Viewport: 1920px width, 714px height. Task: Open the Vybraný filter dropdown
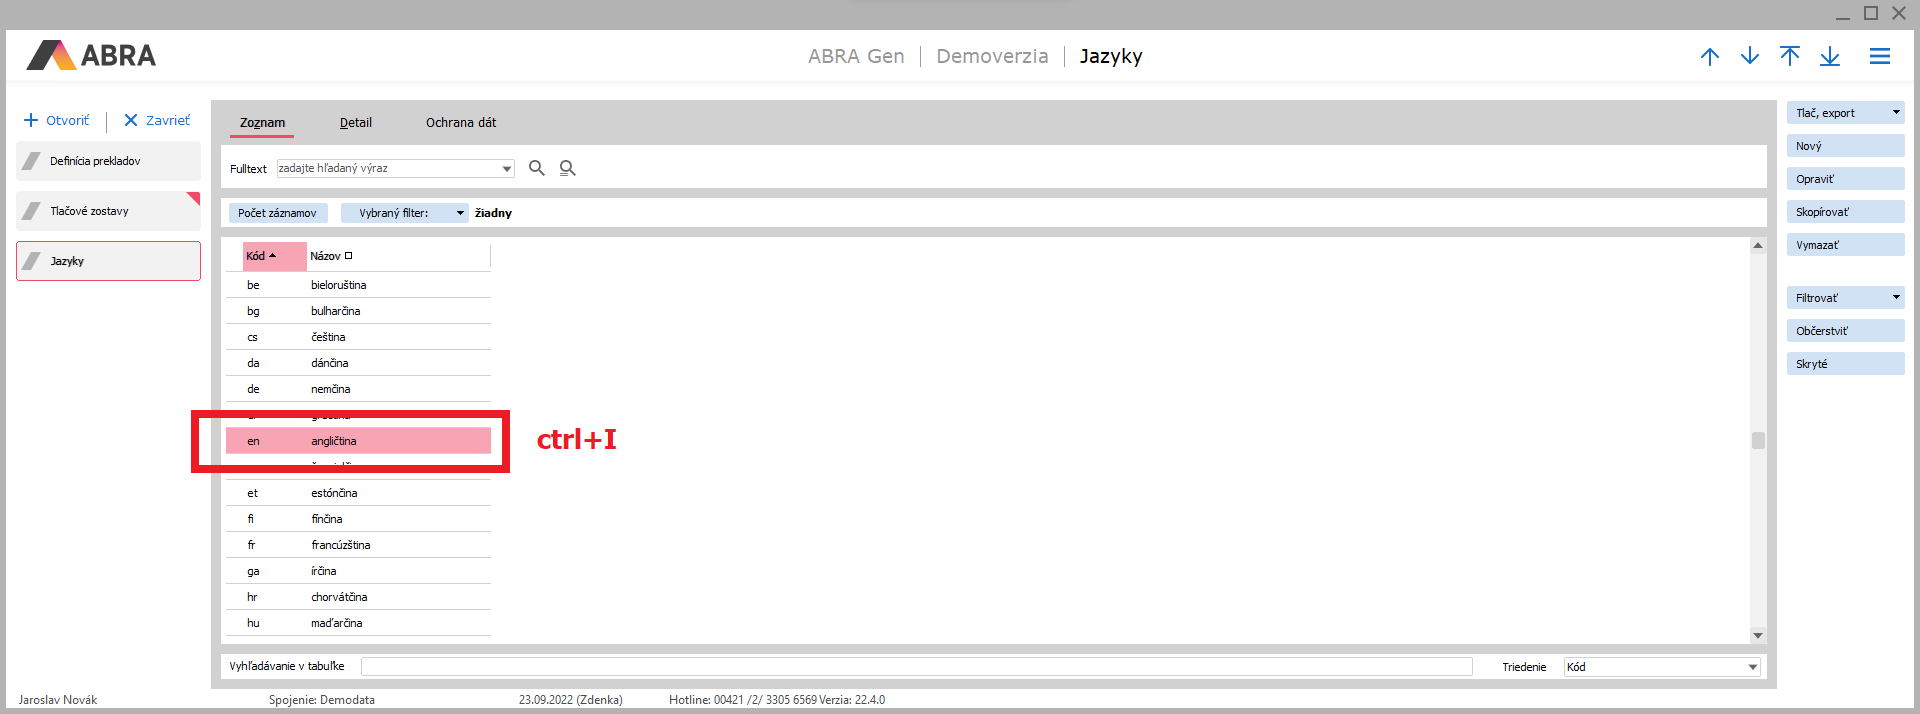pyautogui.click(x=460, y=213)
